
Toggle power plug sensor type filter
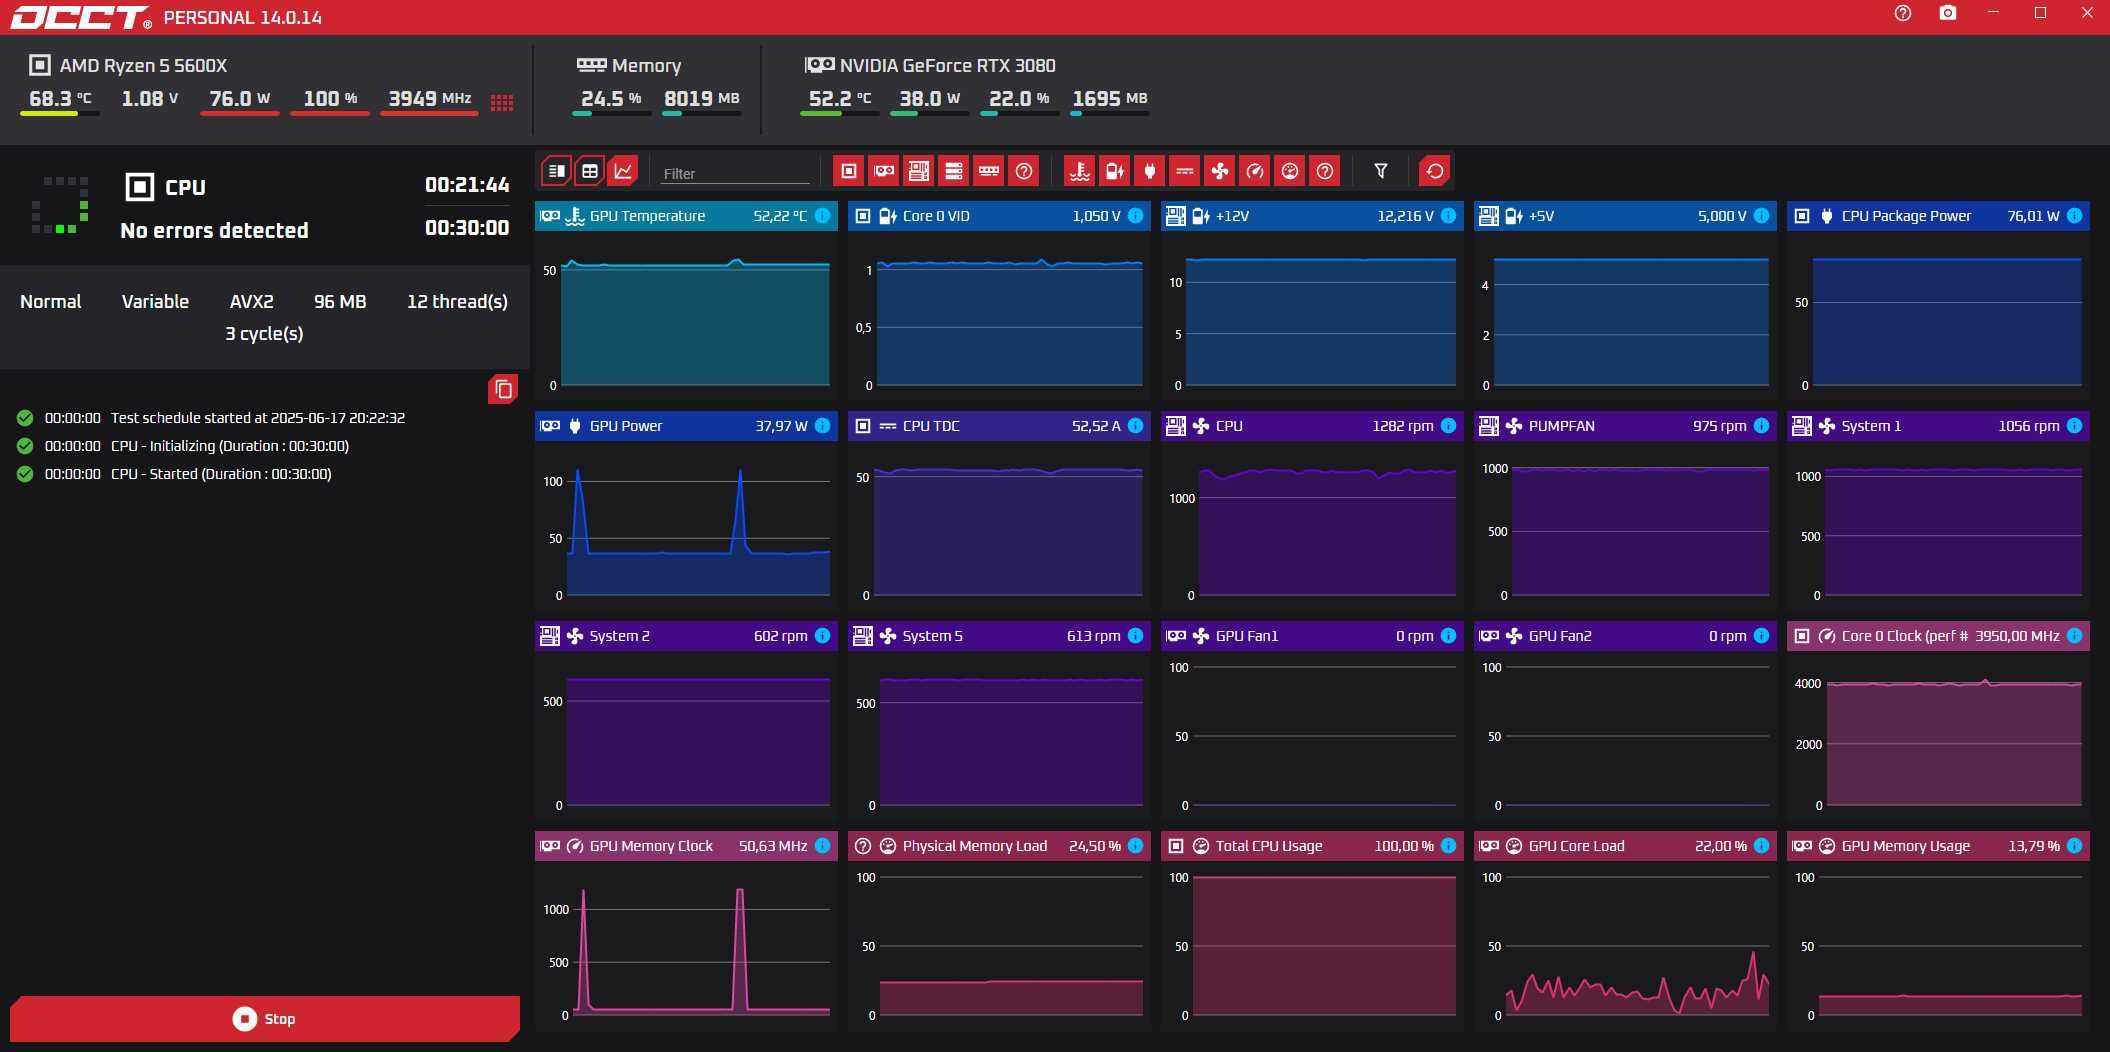point(1149,171)
